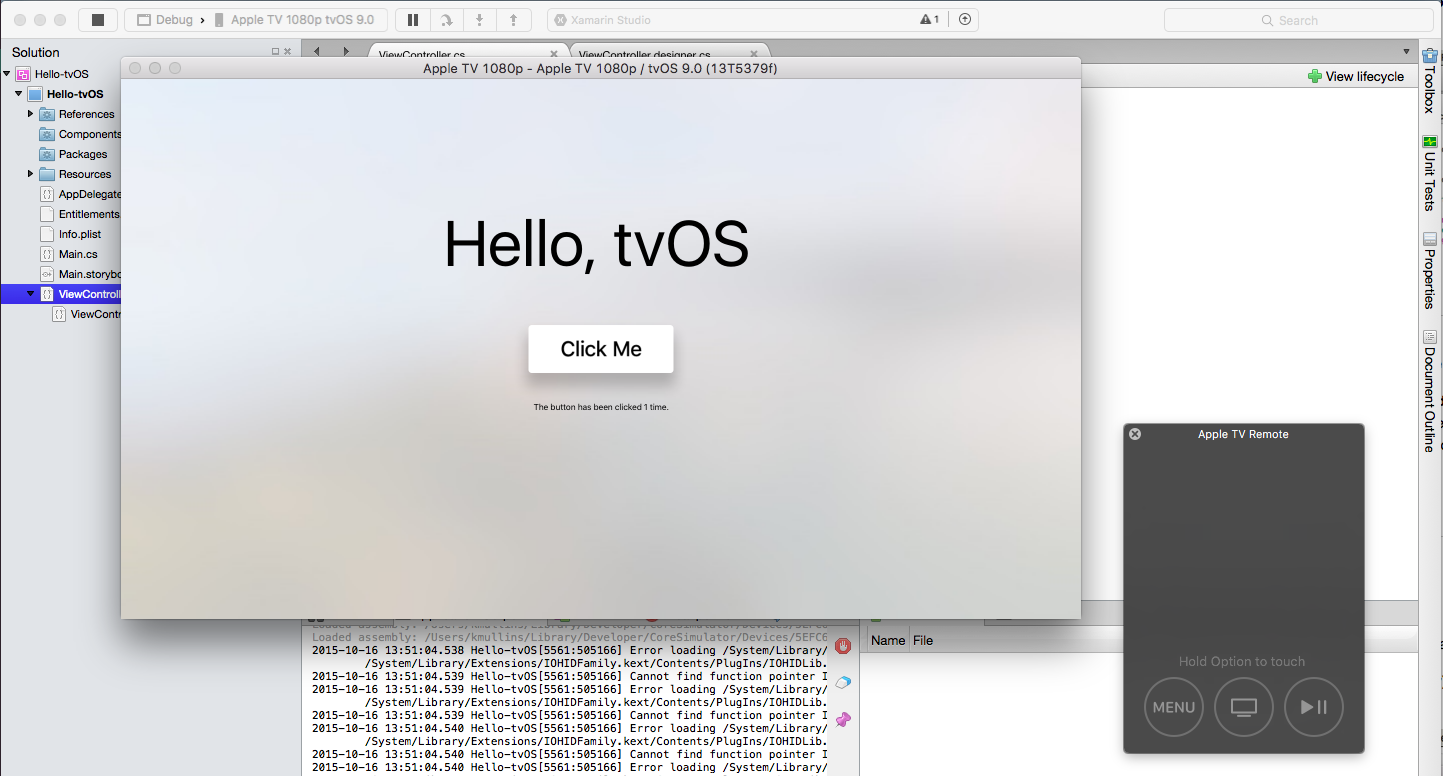The height and width of the screenshot is (776, 1443).
Task: Click the Search field in the toolbar
Action: [1298, 20]
